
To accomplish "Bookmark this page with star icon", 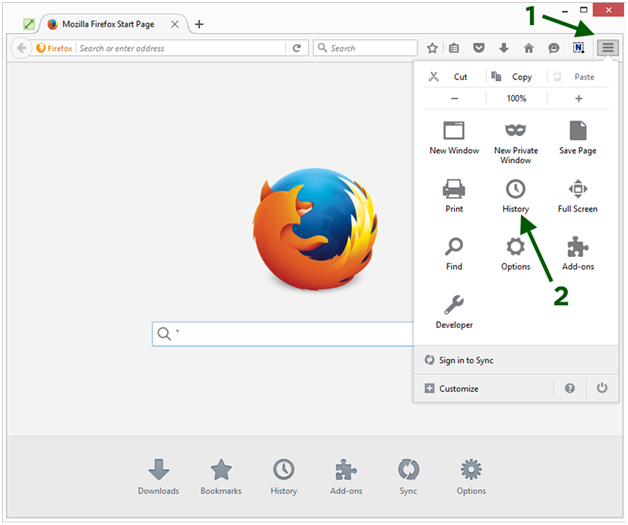I will [432, 48].
